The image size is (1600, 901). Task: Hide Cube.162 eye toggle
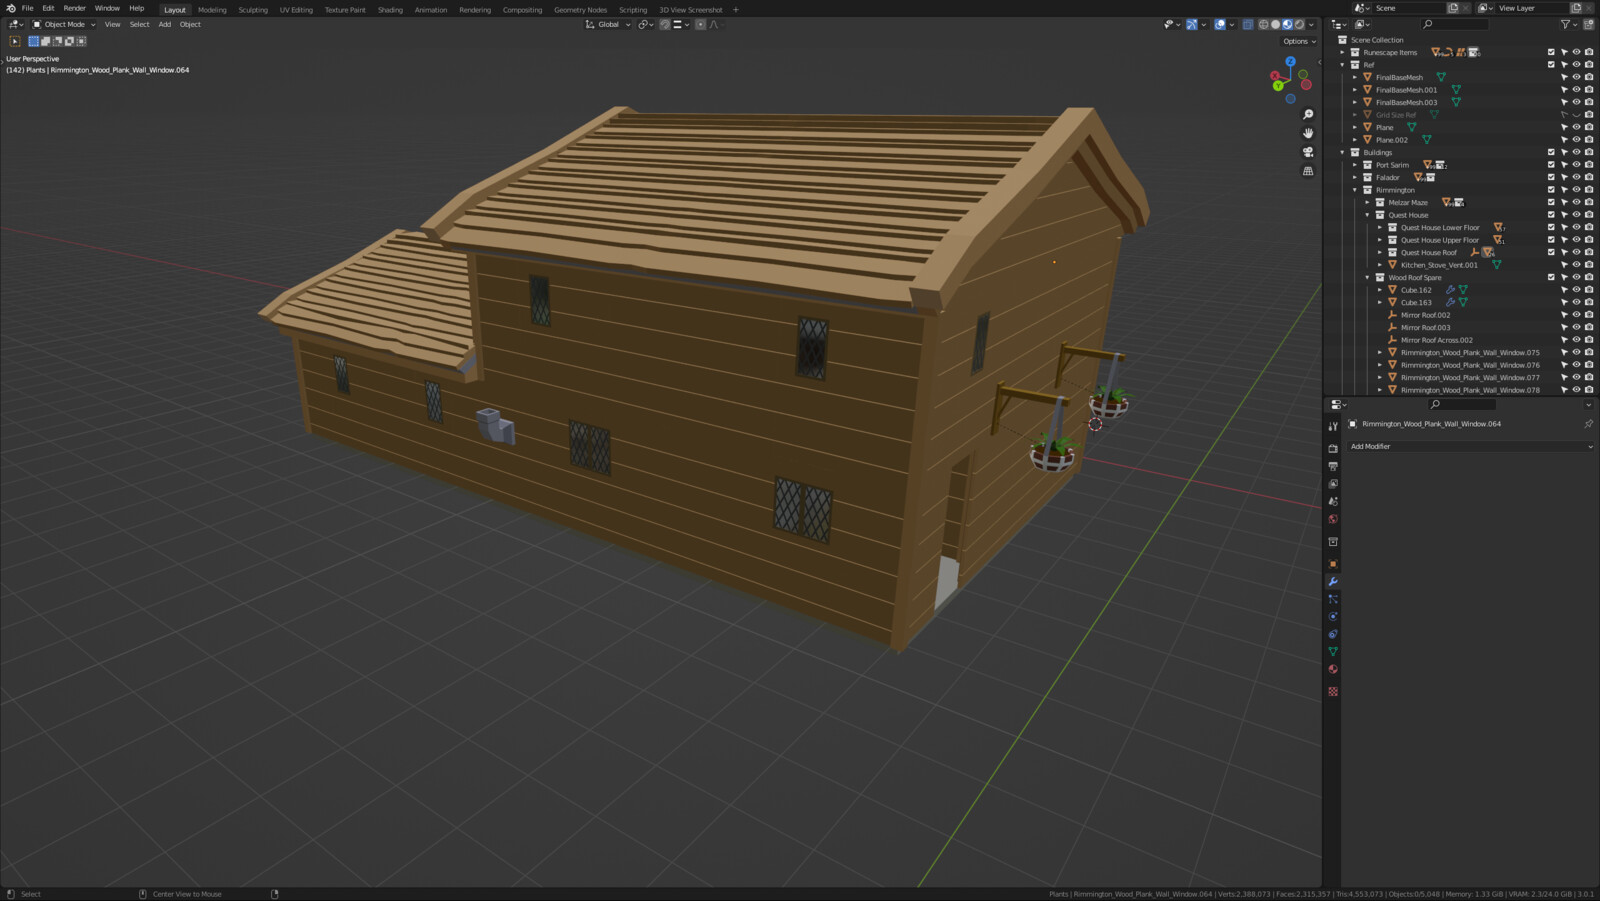1576,290
